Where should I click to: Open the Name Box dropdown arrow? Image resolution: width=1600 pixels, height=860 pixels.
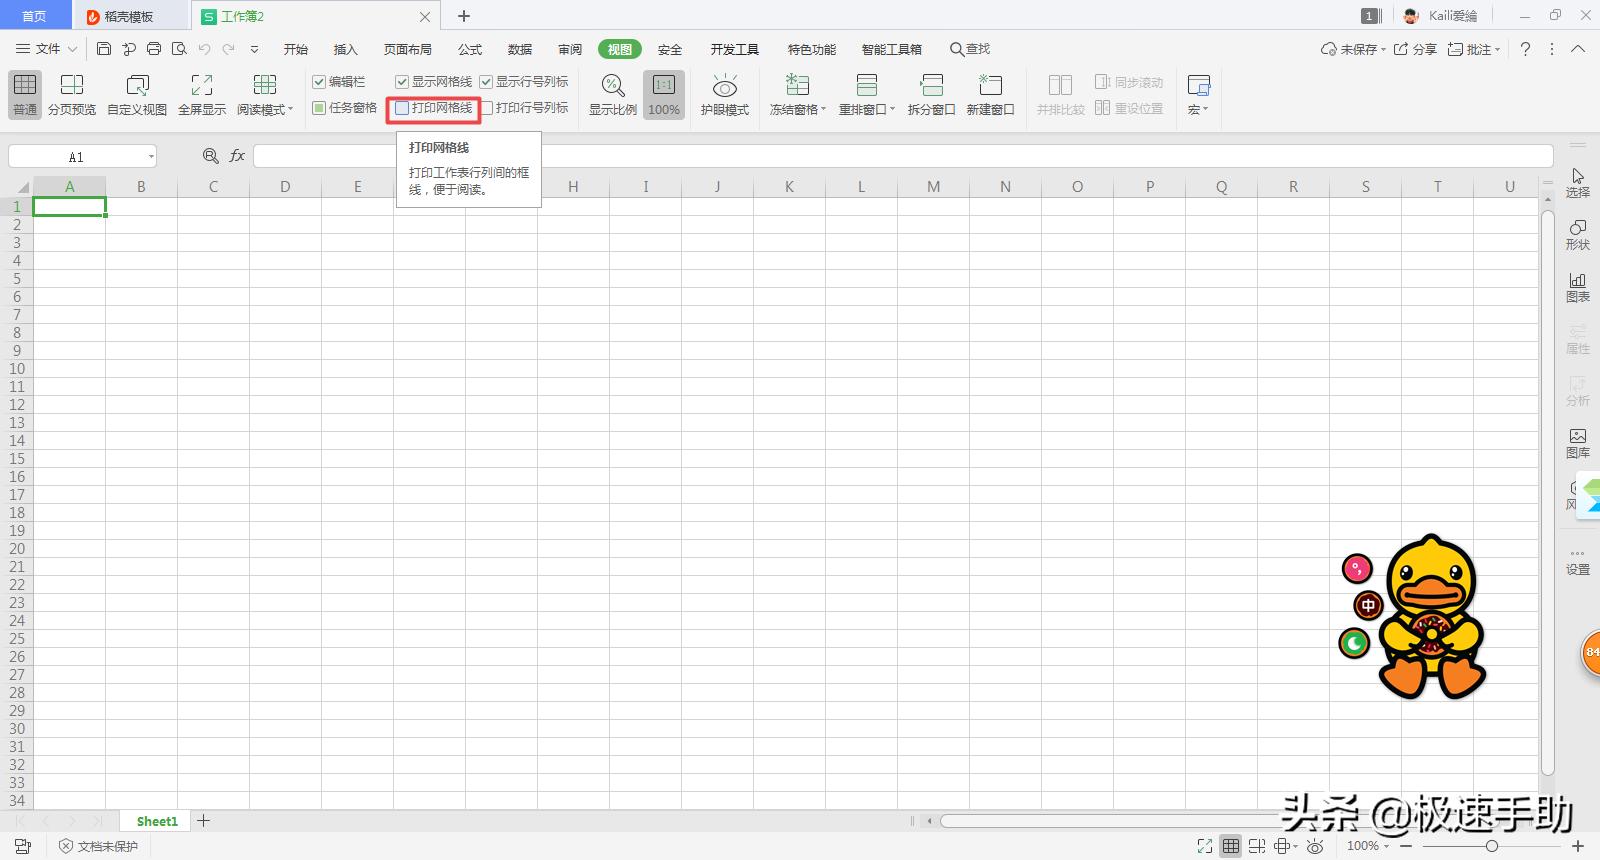150,156
